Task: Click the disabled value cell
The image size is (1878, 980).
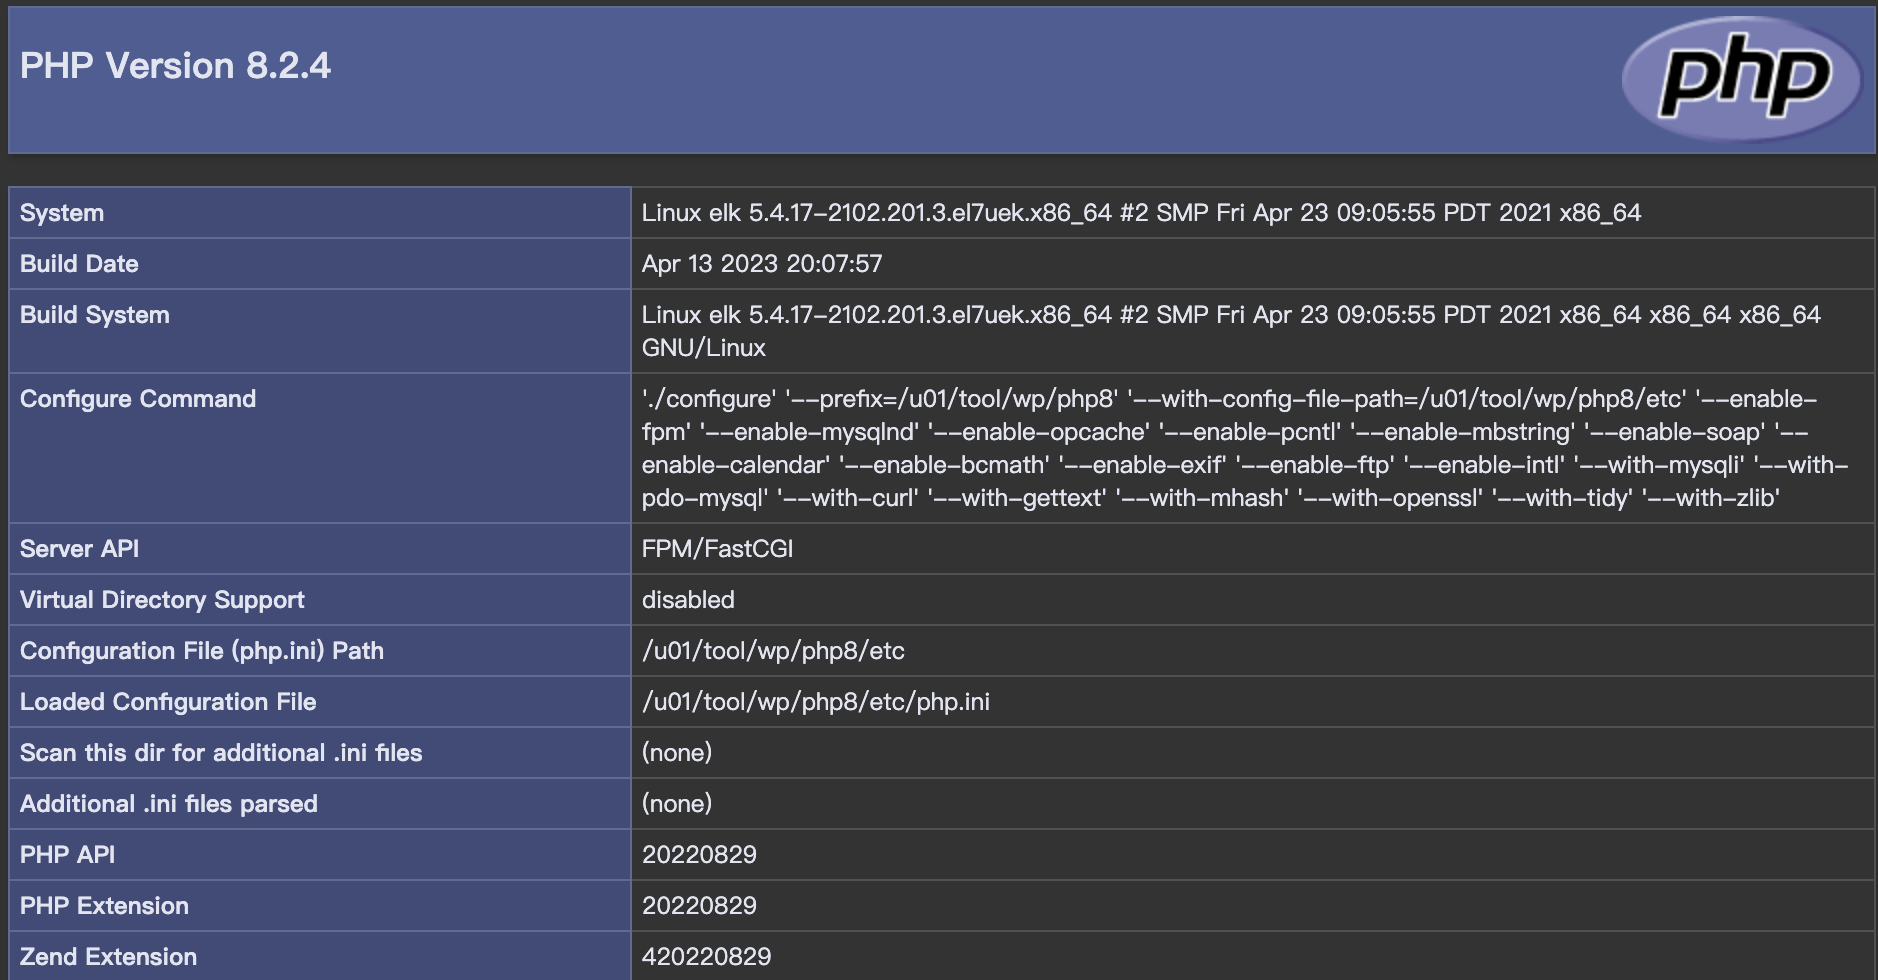Action: coord(688,600)
